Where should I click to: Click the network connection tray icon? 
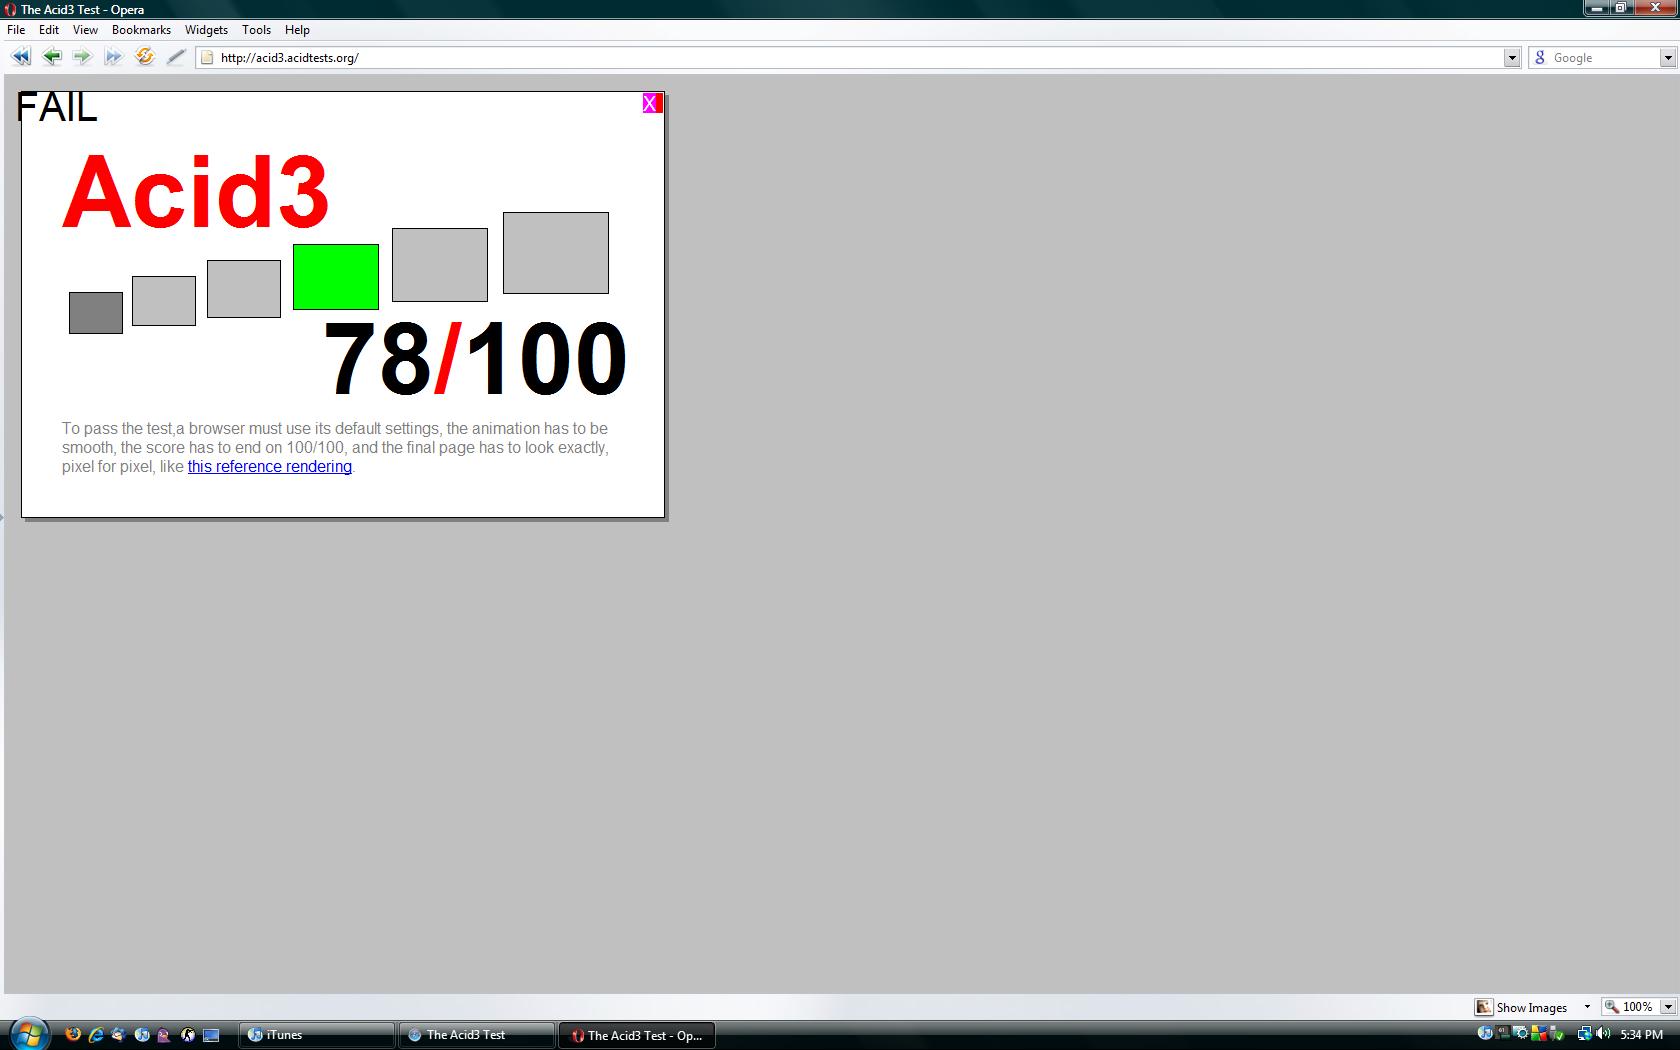coord(1585,1033)
